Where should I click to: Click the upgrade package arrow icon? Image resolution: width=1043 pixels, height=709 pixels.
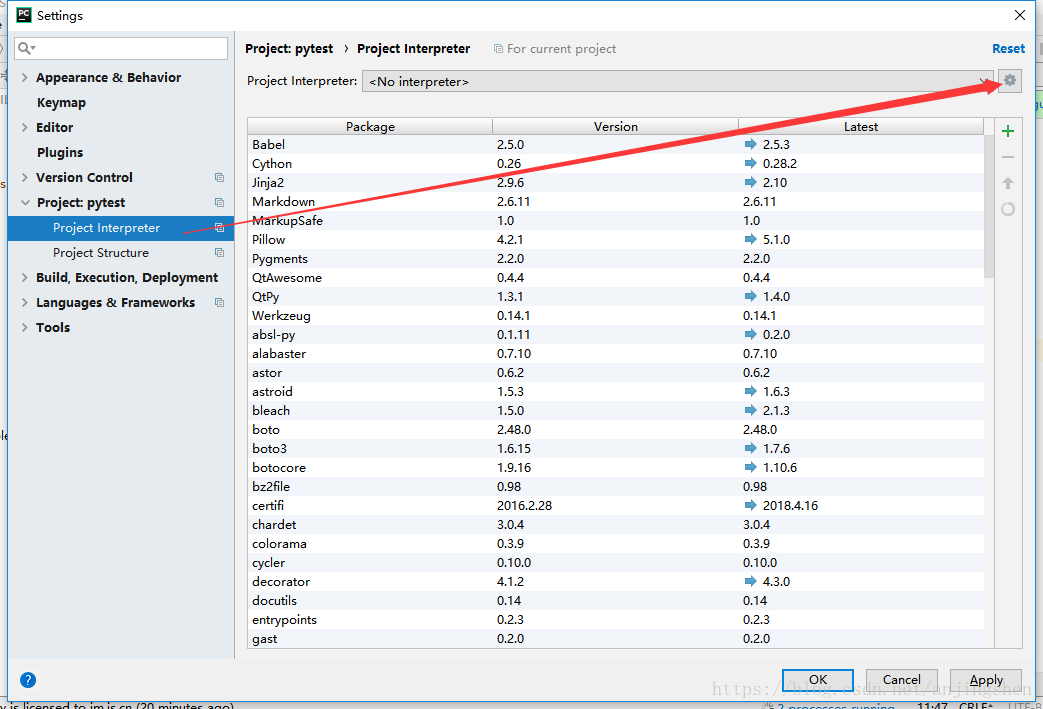pos(1008,183)
